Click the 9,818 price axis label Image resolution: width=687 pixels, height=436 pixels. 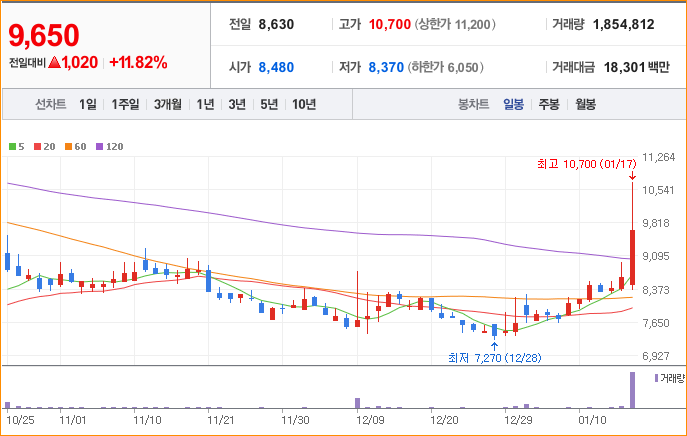tap(656, 223)
